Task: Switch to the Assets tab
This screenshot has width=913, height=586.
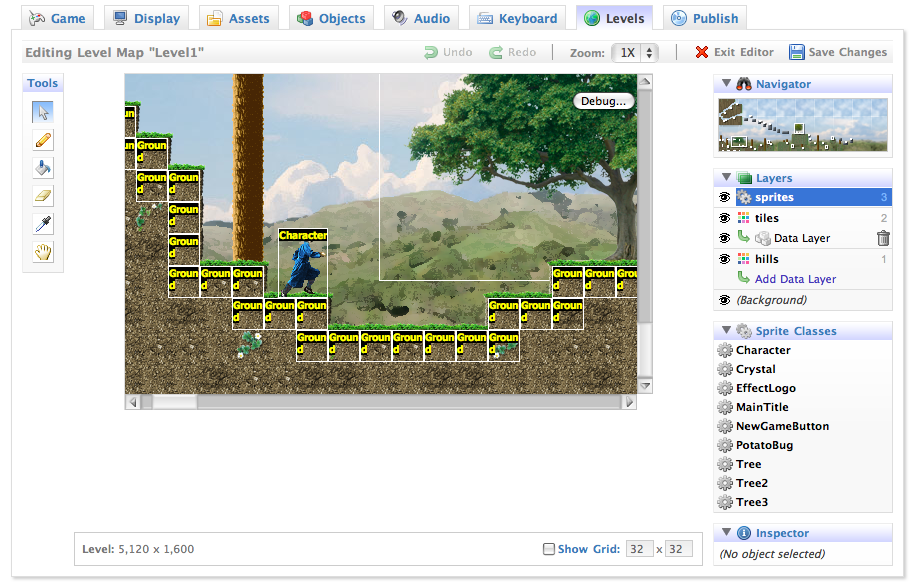Action: click(238, 18)
